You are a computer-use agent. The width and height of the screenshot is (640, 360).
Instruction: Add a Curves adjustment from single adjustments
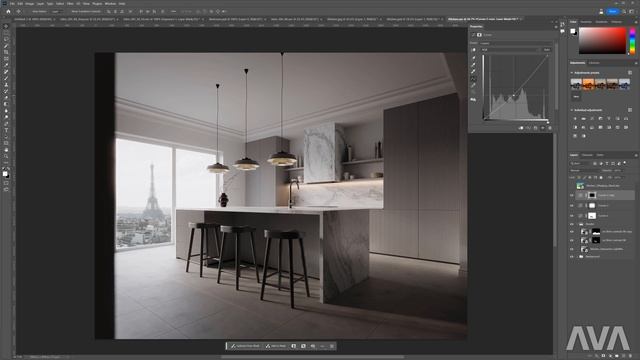592,118
